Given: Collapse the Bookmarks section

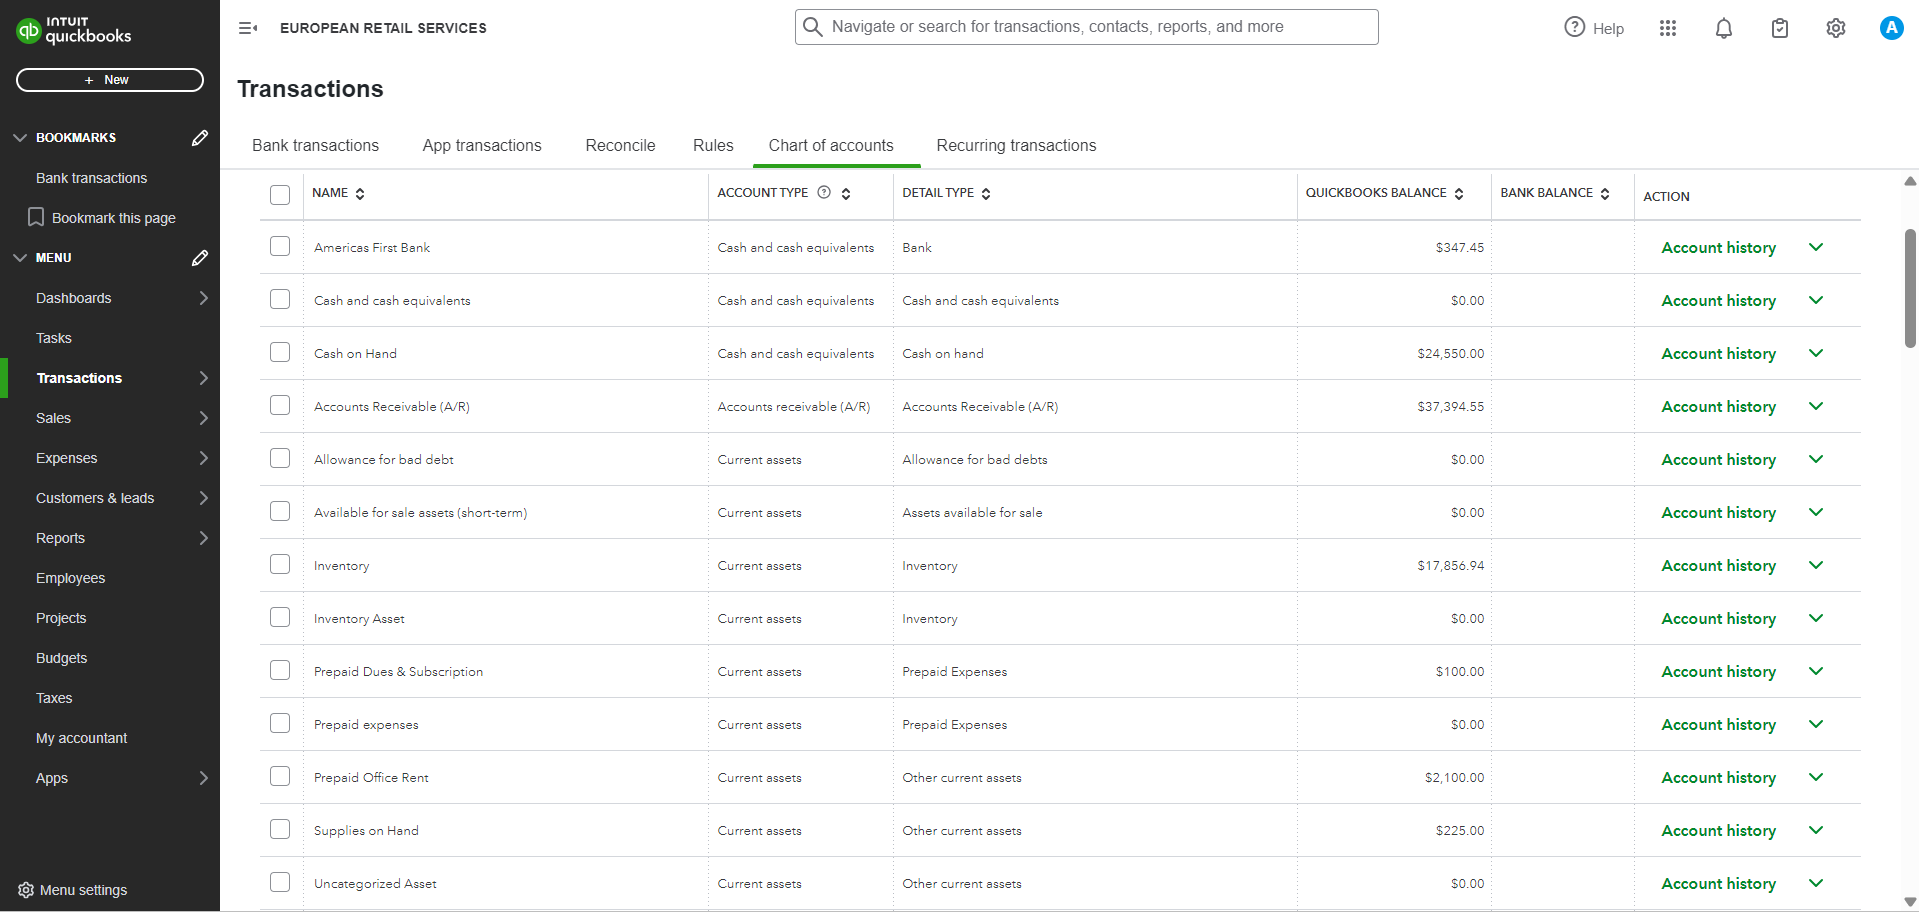Looking at the screenshot, I should click(x=20, y=138).
